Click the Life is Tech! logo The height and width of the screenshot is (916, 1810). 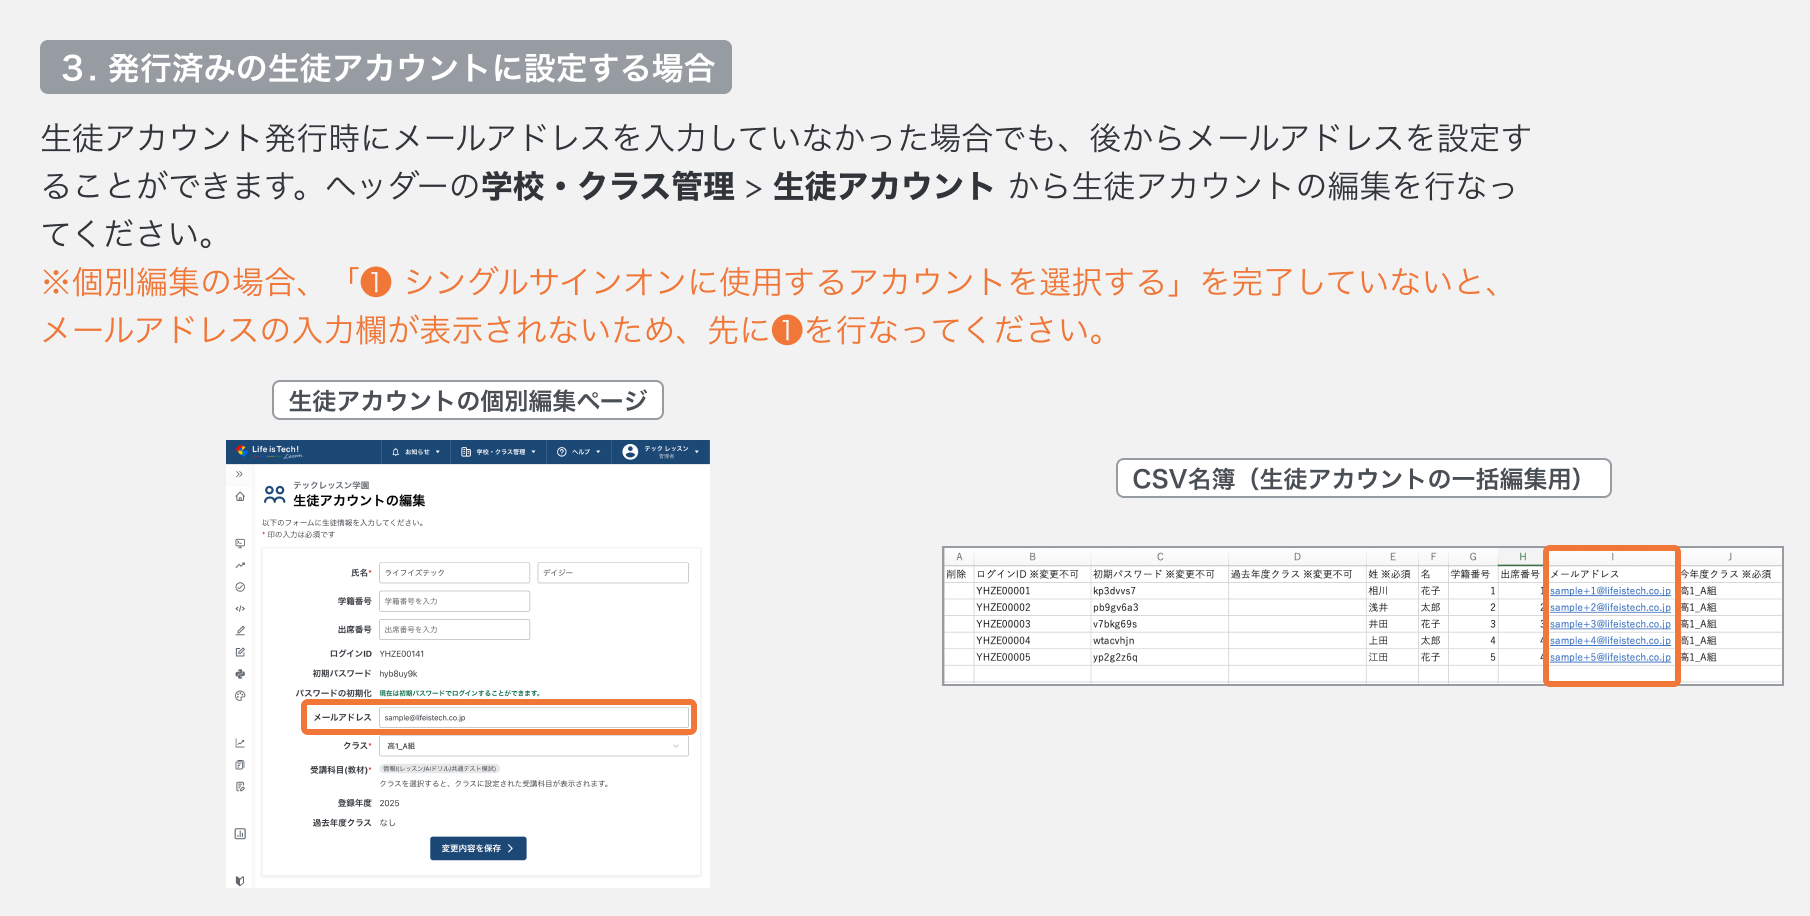[269, 452]
